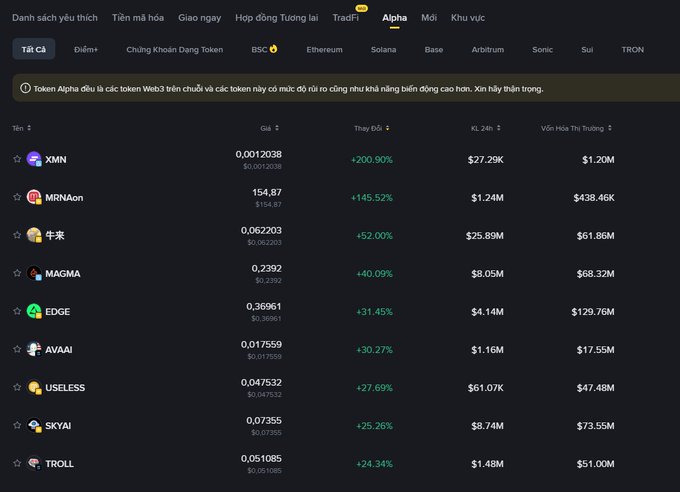Switch to Giao ngay tab
Viewport: 680px width, 492px height.
pyautogui.click(x=199, y=18)
